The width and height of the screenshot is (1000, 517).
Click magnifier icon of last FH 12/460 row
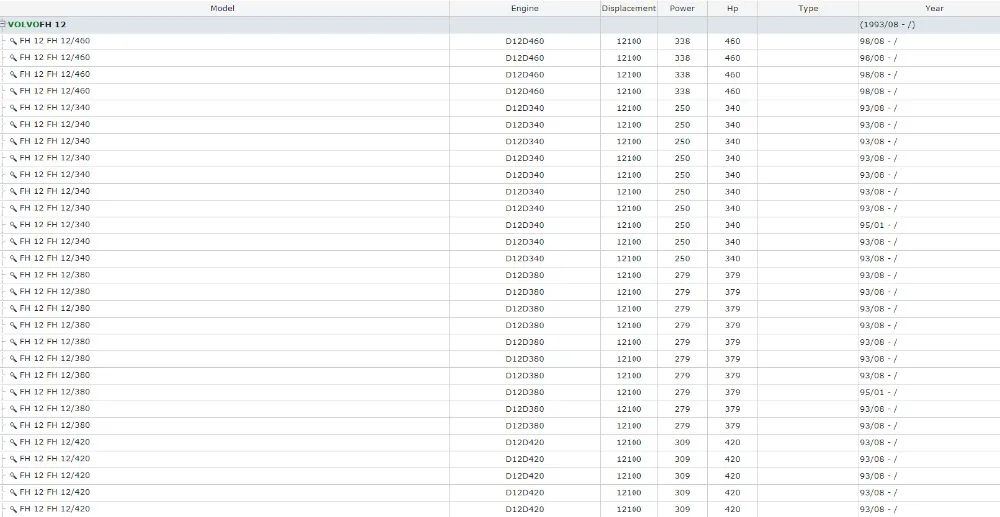[x=13, y=91]
